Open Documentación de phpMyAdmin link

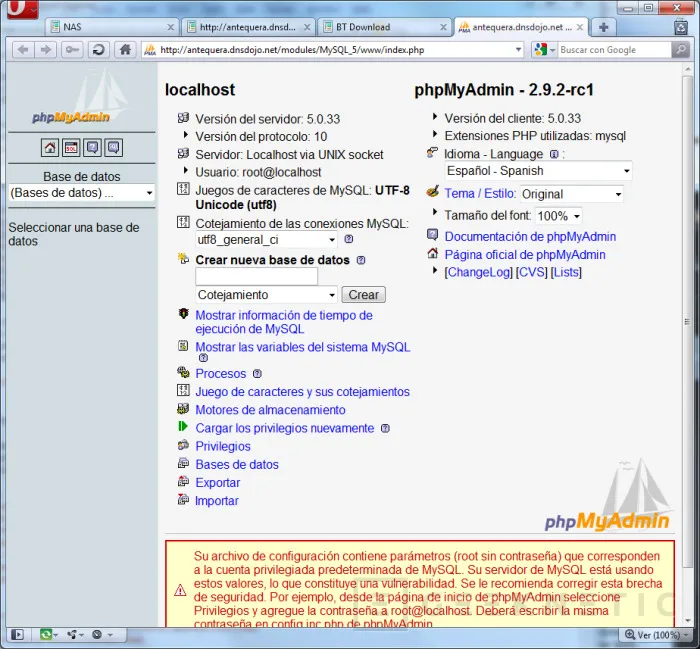tap(530, 237)
